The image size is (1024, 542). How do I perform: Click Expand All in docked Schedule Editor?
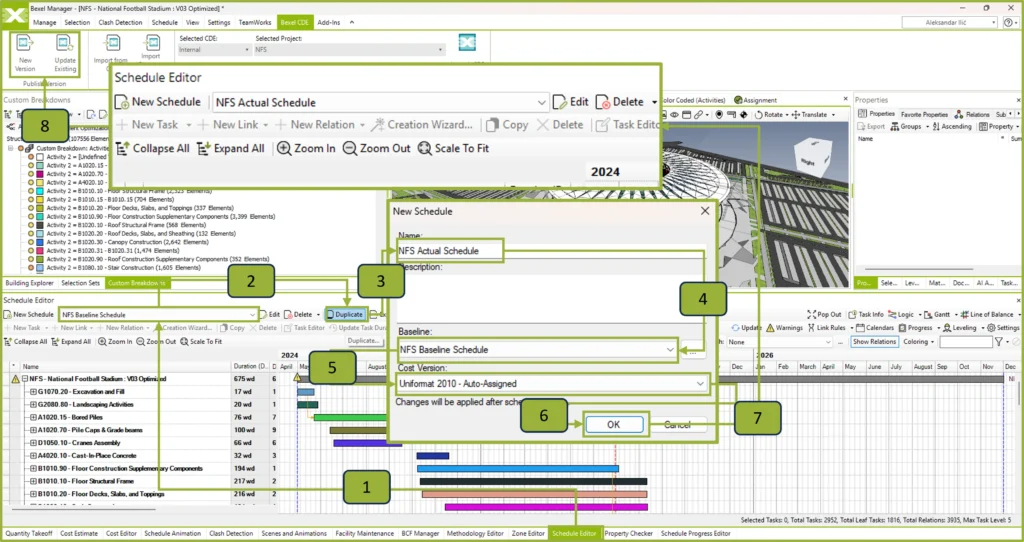point(72,342)
